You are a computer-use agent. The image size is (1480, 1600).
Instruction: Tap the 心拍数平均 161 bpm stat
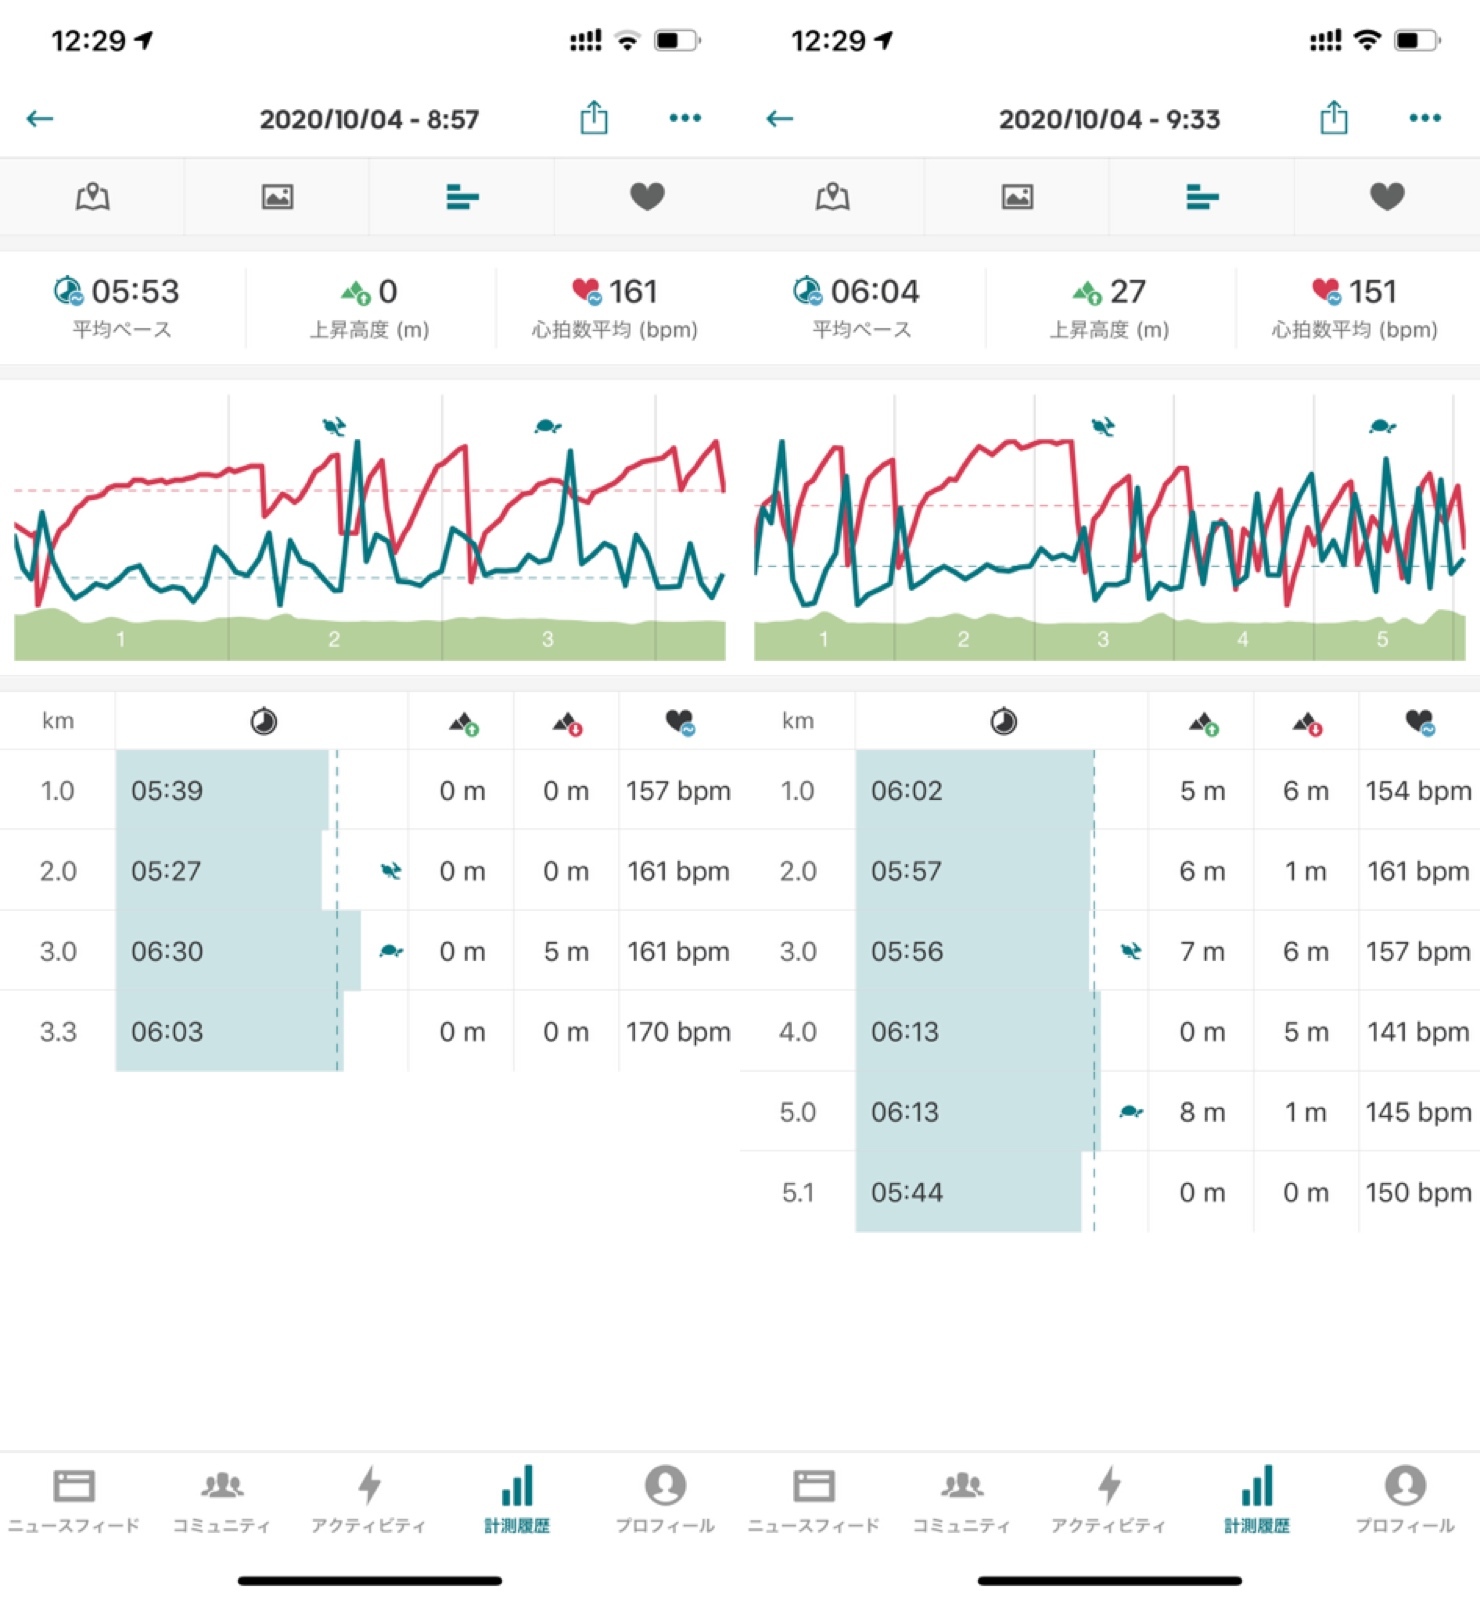point(614,307)
